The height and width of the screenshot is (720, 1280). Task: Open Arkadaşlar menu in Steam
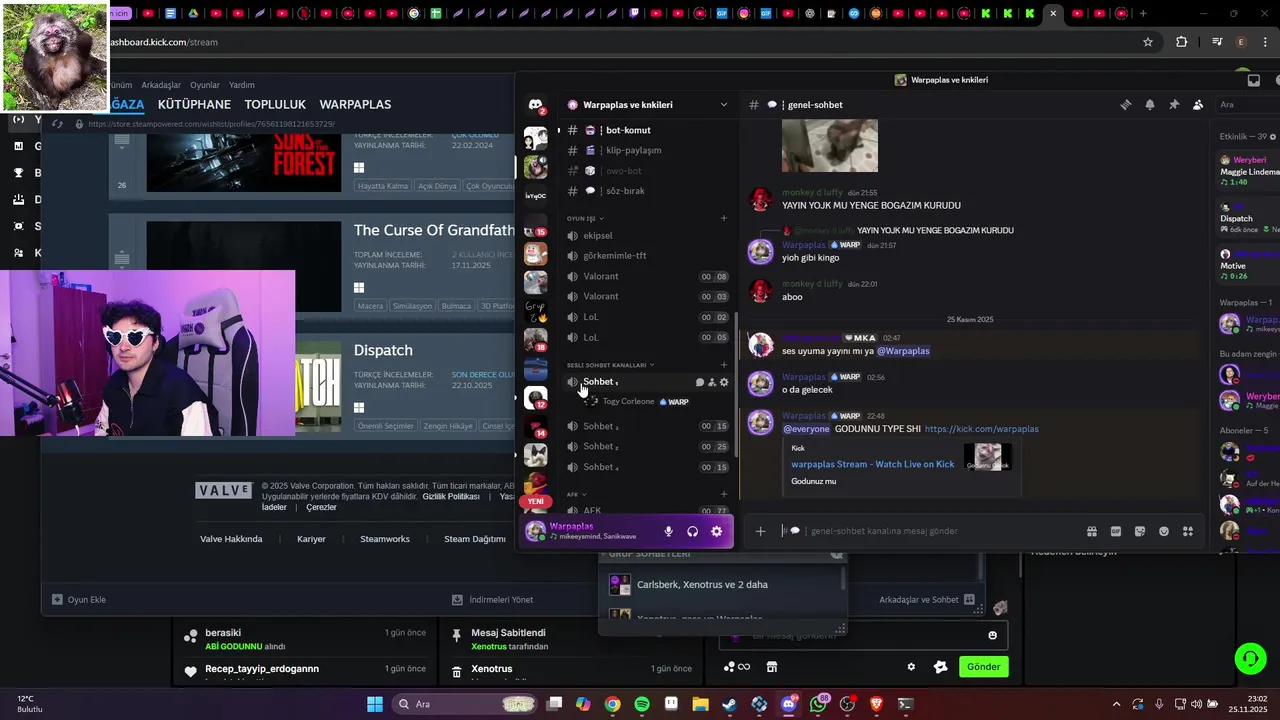[161, 85]
